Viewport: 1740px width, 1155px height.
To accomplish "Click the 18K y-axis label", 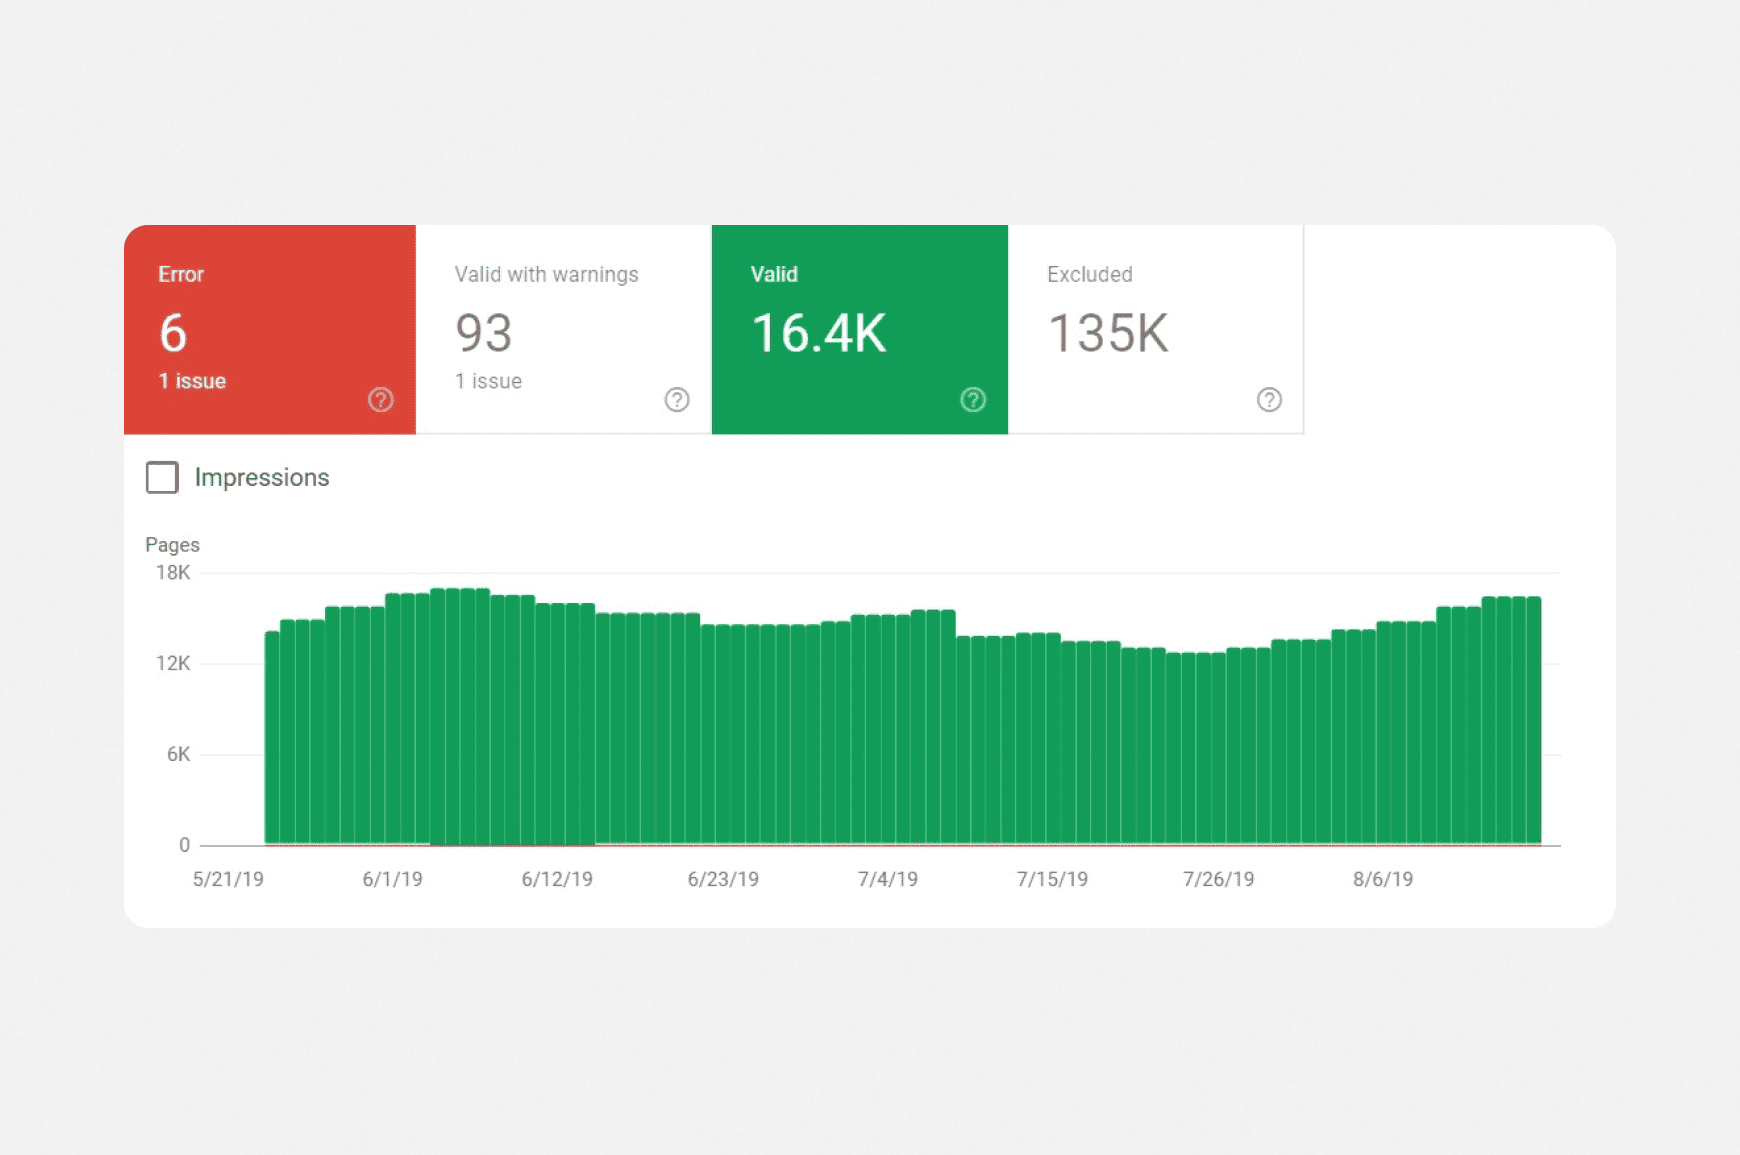I will pos(172,573).
